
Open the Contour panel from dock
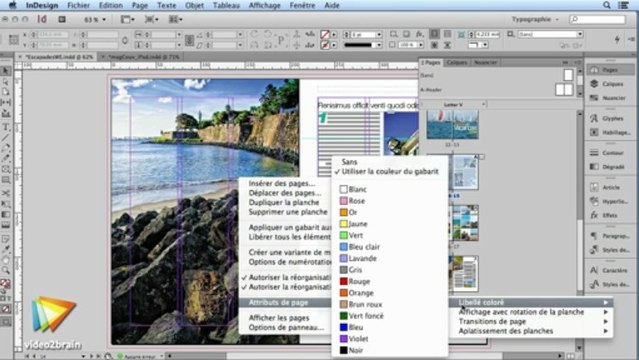(x=610, y=153)
